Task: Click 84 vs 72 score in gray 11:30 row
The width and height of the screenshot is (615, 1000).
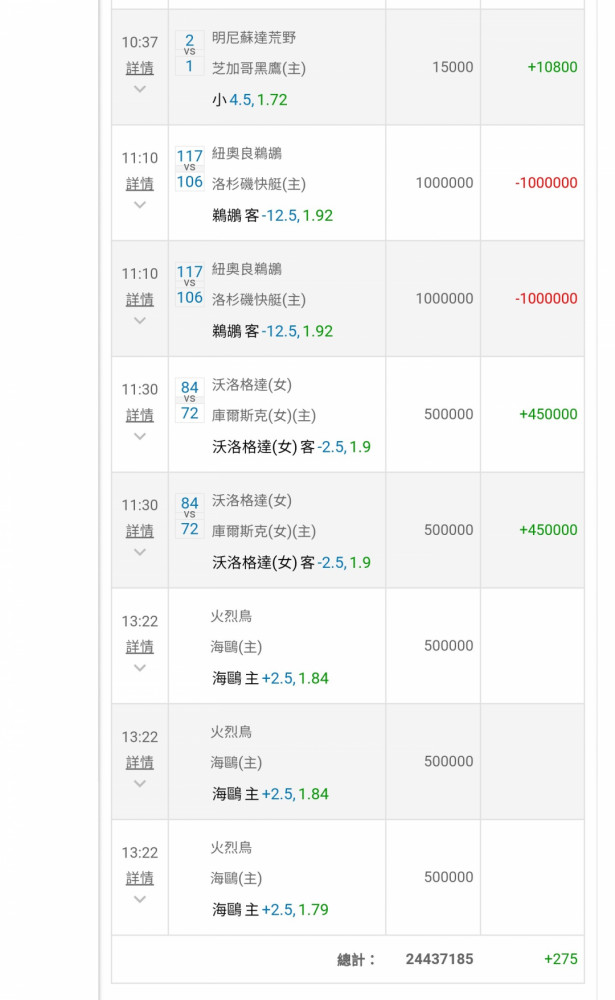Action: point(189,516)
